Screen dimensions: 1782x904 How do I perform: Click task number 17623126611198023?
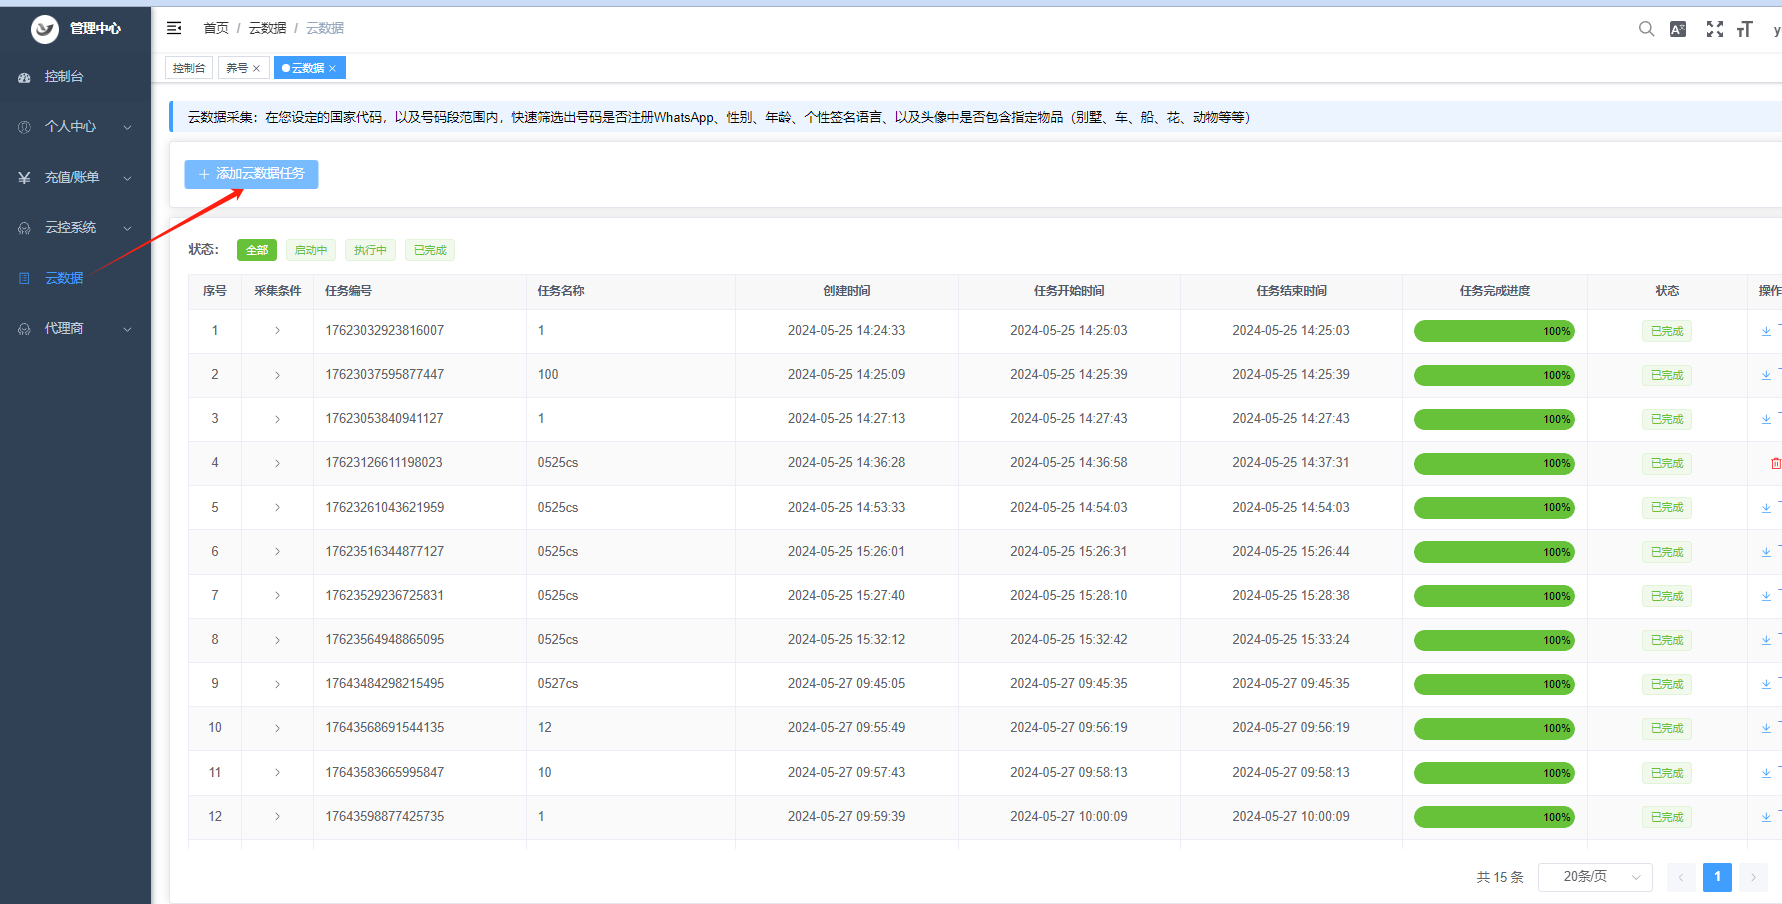pyautogui.click(x=384, y=463)
